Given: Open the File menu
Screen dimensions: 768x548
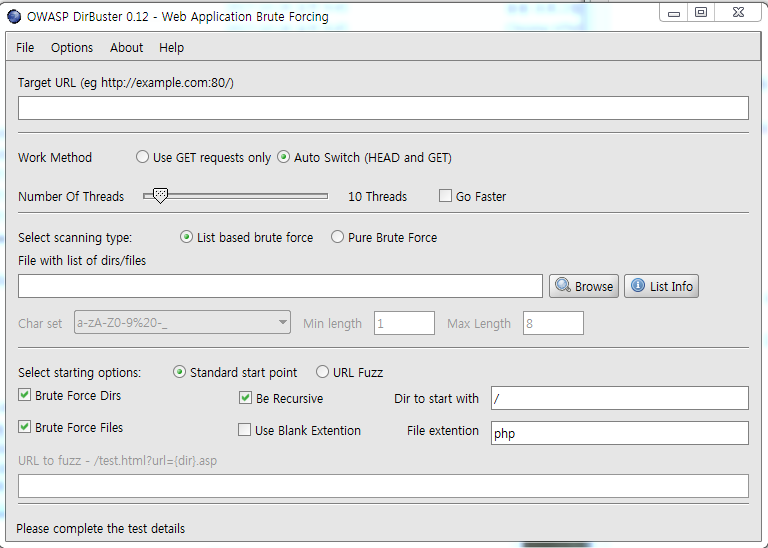Looking at the screenshot, I should coord(25,48).
